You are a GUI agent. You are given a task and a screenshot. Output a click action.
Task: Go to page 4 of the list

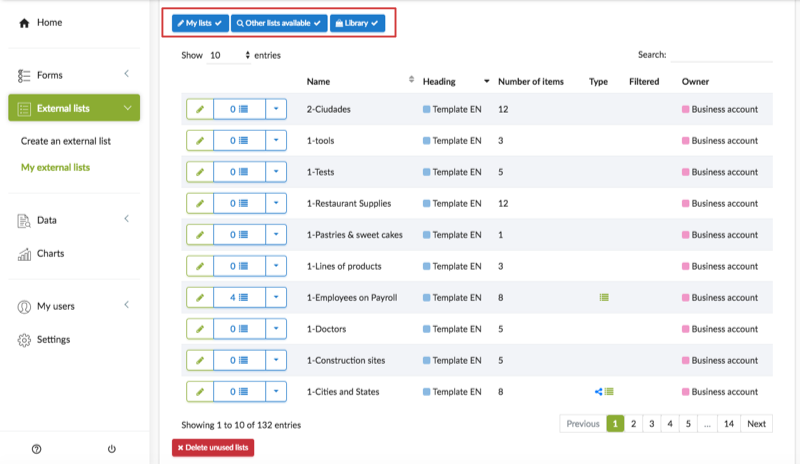[x=670, y=424]
